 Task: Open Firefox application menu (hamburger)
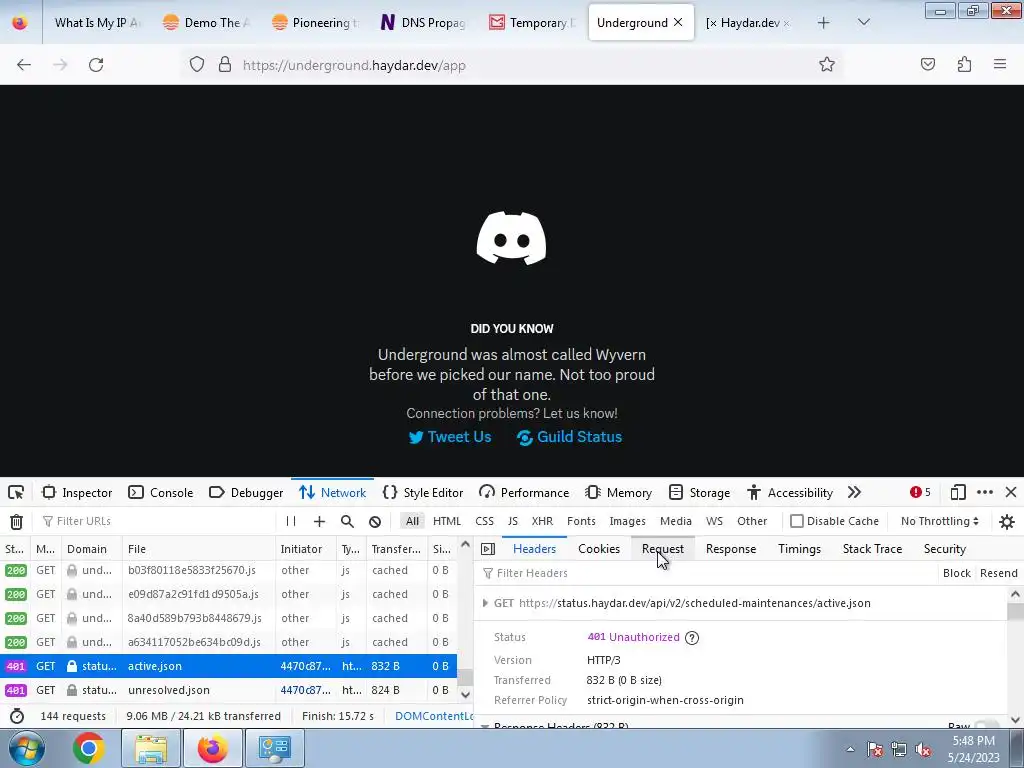click(x=999, y=64)
